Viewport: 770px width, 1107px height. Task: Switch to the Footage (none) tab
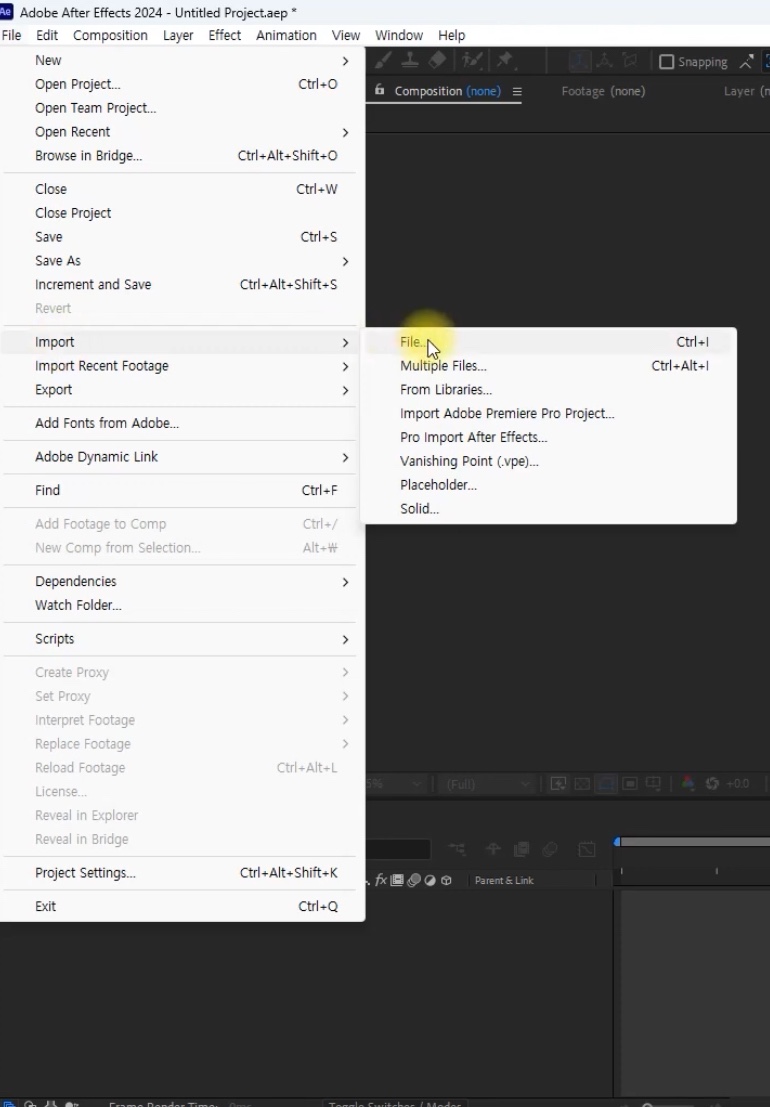[603, 91]
